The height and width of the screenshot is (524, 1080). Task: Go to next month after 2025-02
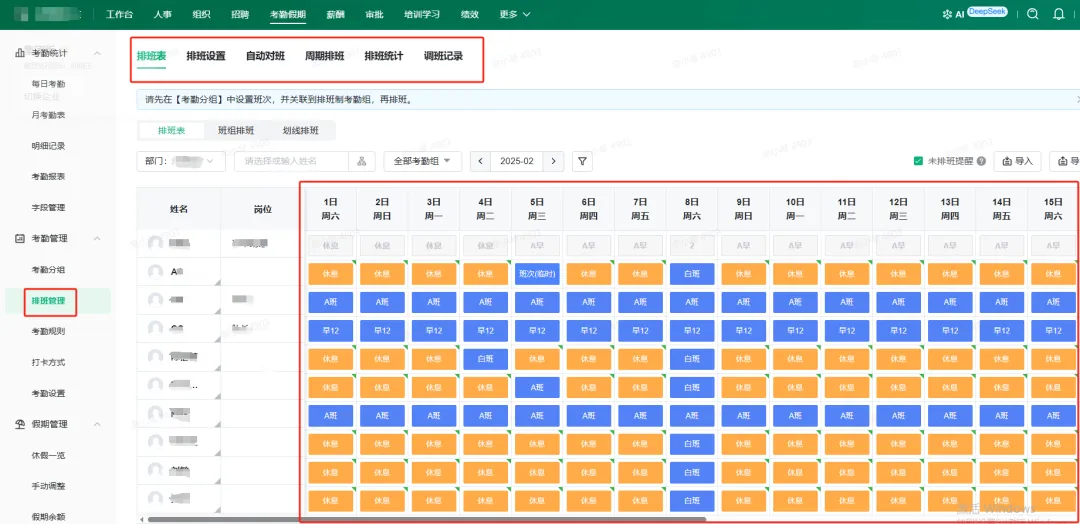pos(553,161)
